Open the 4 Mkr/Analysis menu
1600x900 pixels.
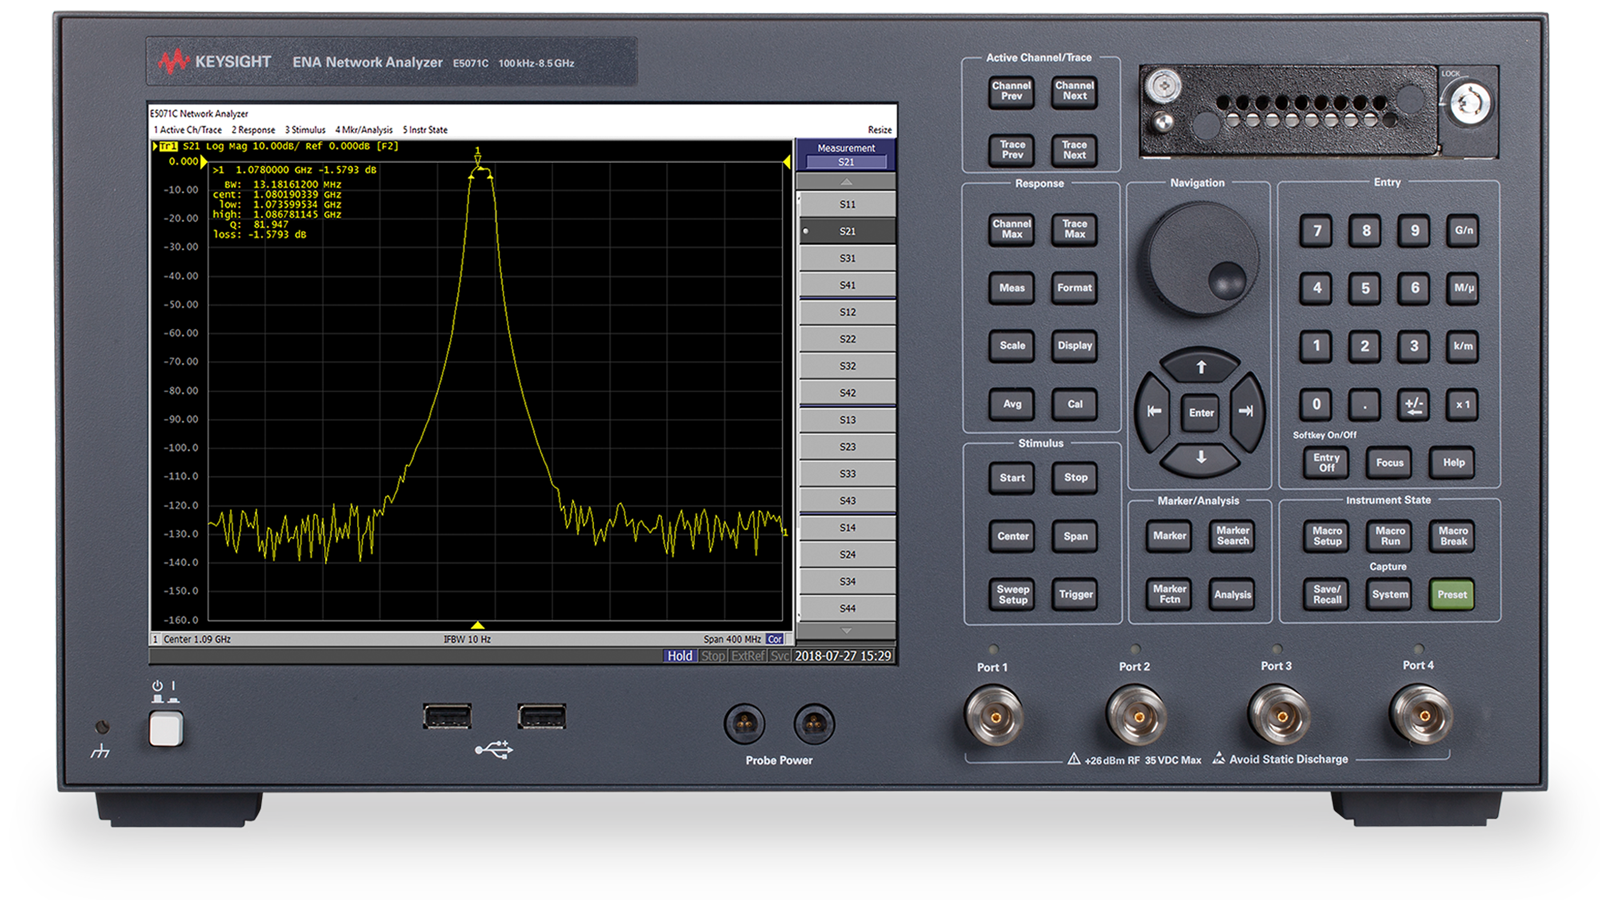point(366,130)
